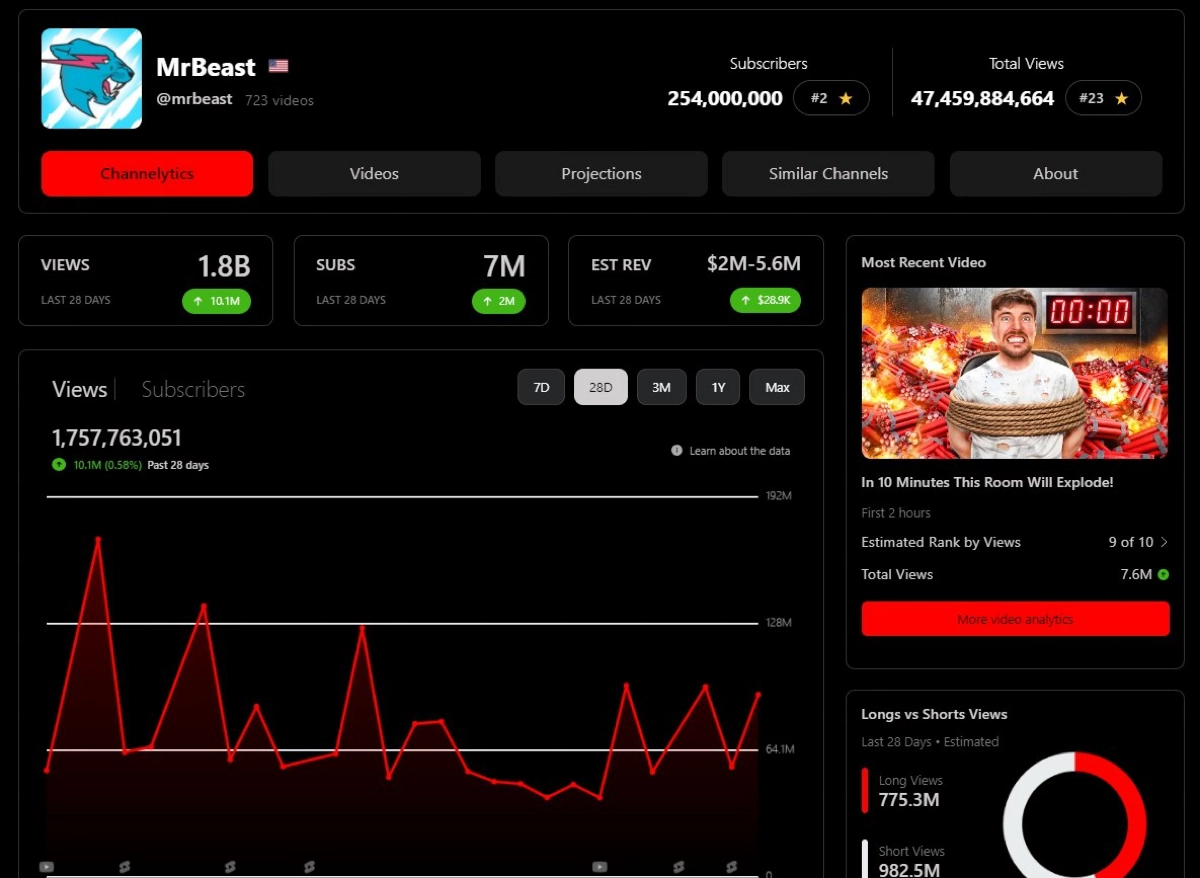Select the Views chart tab

79,390
